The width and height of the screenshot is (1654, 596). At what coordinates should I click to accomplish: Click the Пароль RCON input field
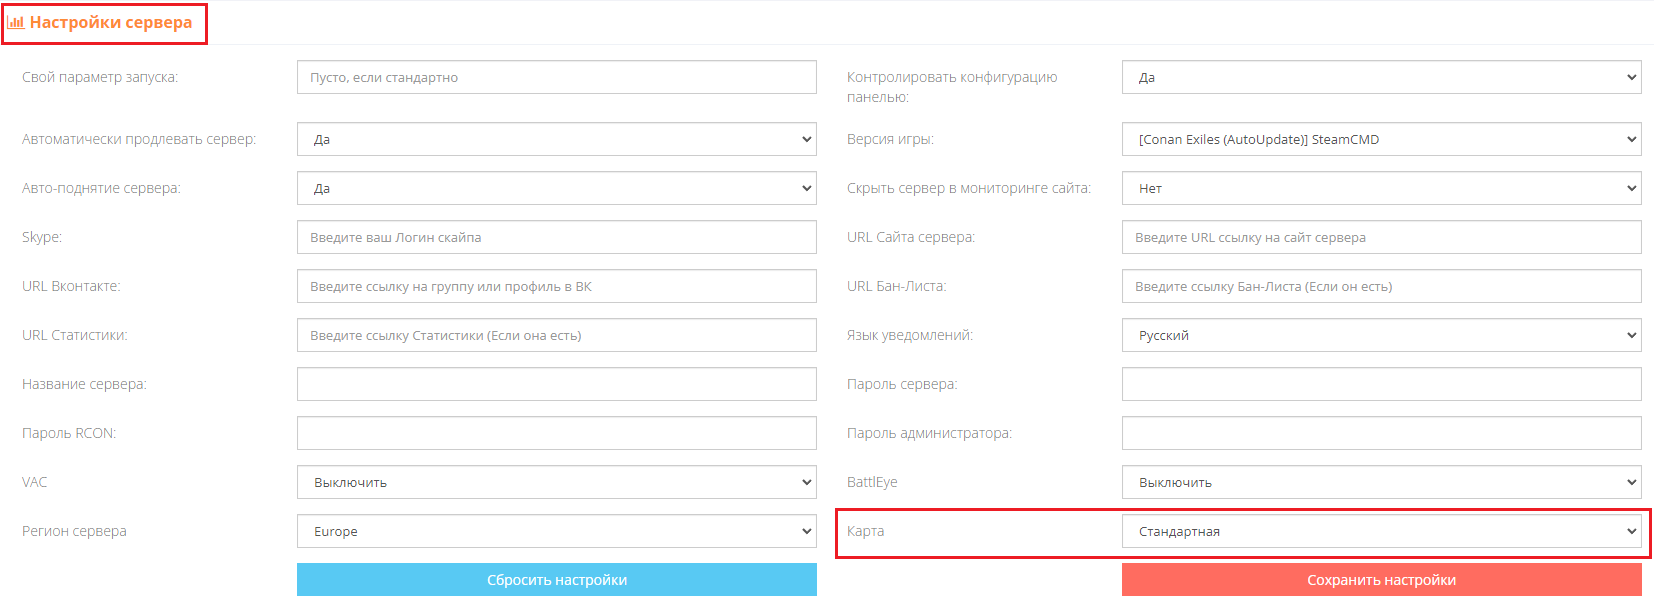tap(557, 433)
